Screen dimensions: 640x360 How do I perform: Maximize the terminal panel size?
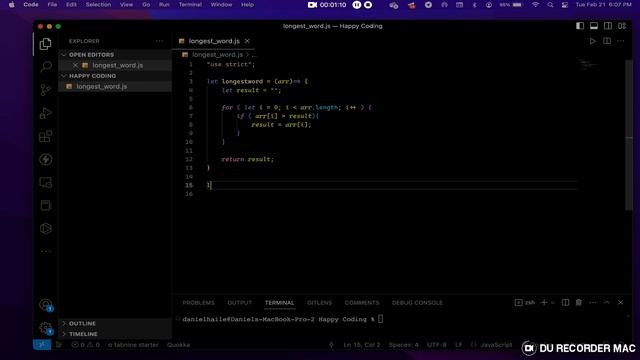(607, 302)
